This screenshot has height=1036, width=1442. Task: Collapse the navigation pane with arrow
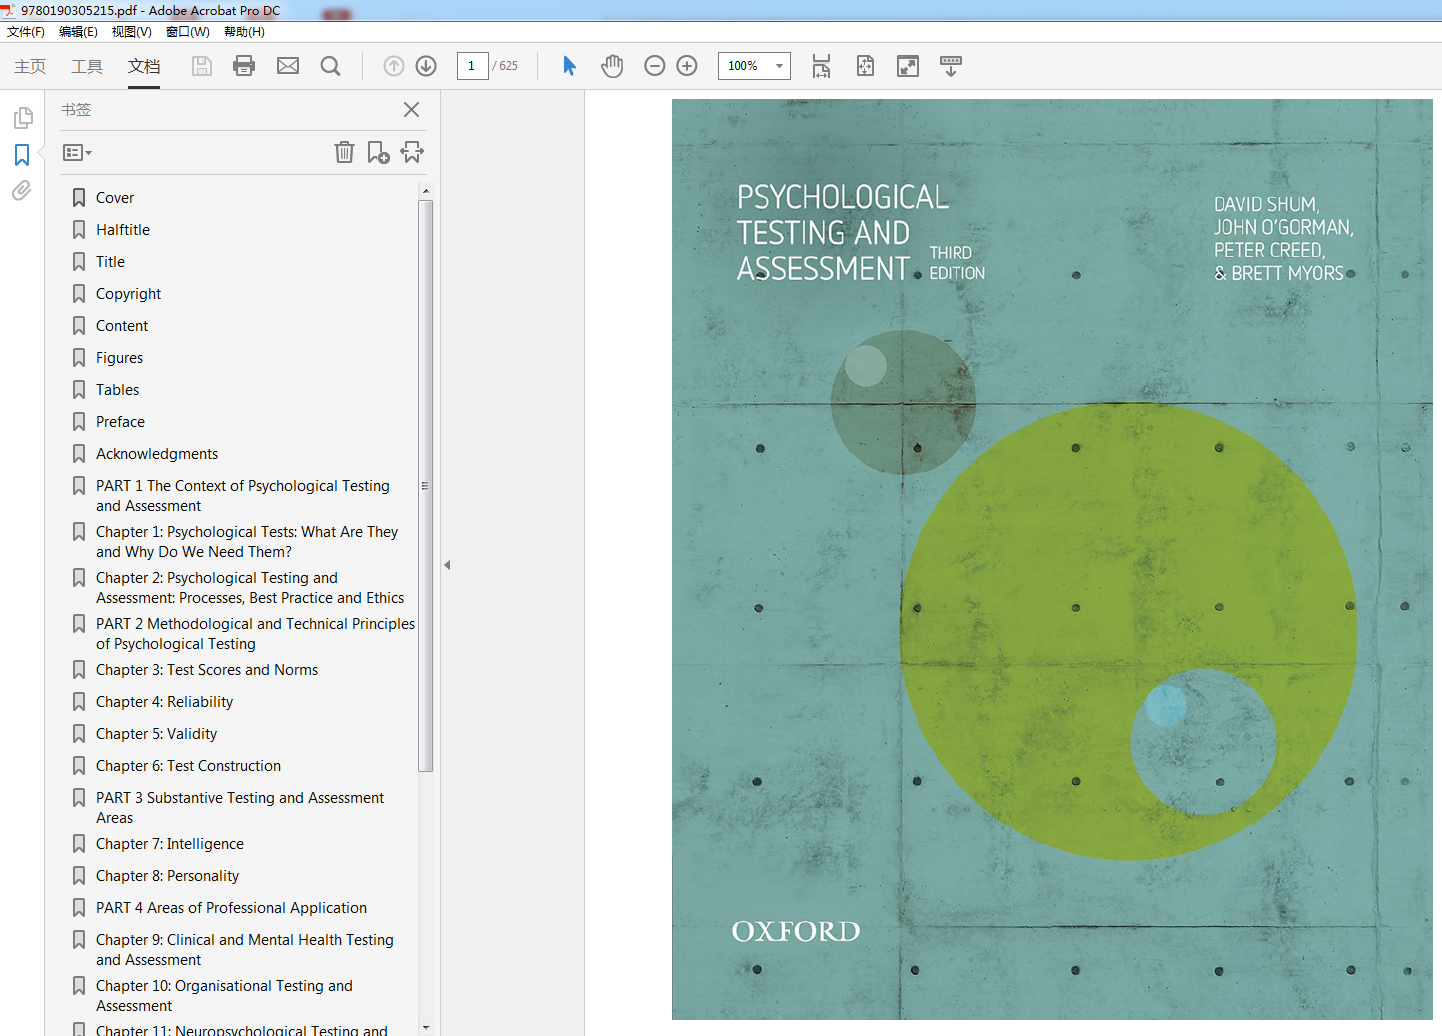point(447,565)
